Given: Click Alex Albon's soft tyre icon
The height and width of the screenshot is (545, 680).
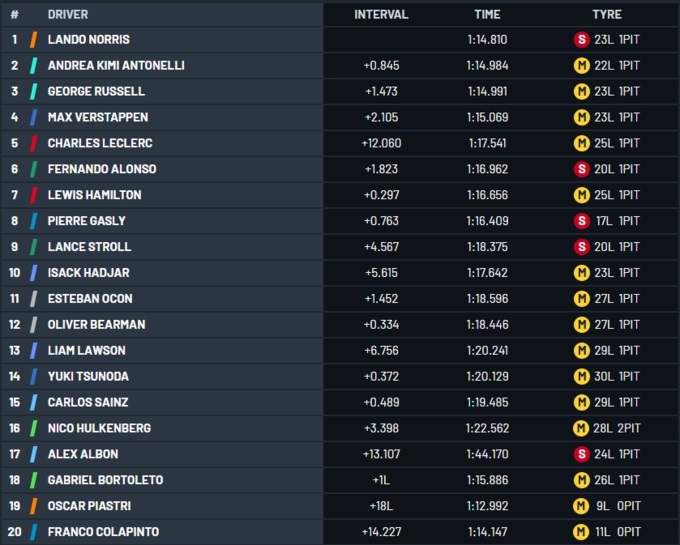Looking at the screenshot, I should pyautogui.click(x=579, y=454).
